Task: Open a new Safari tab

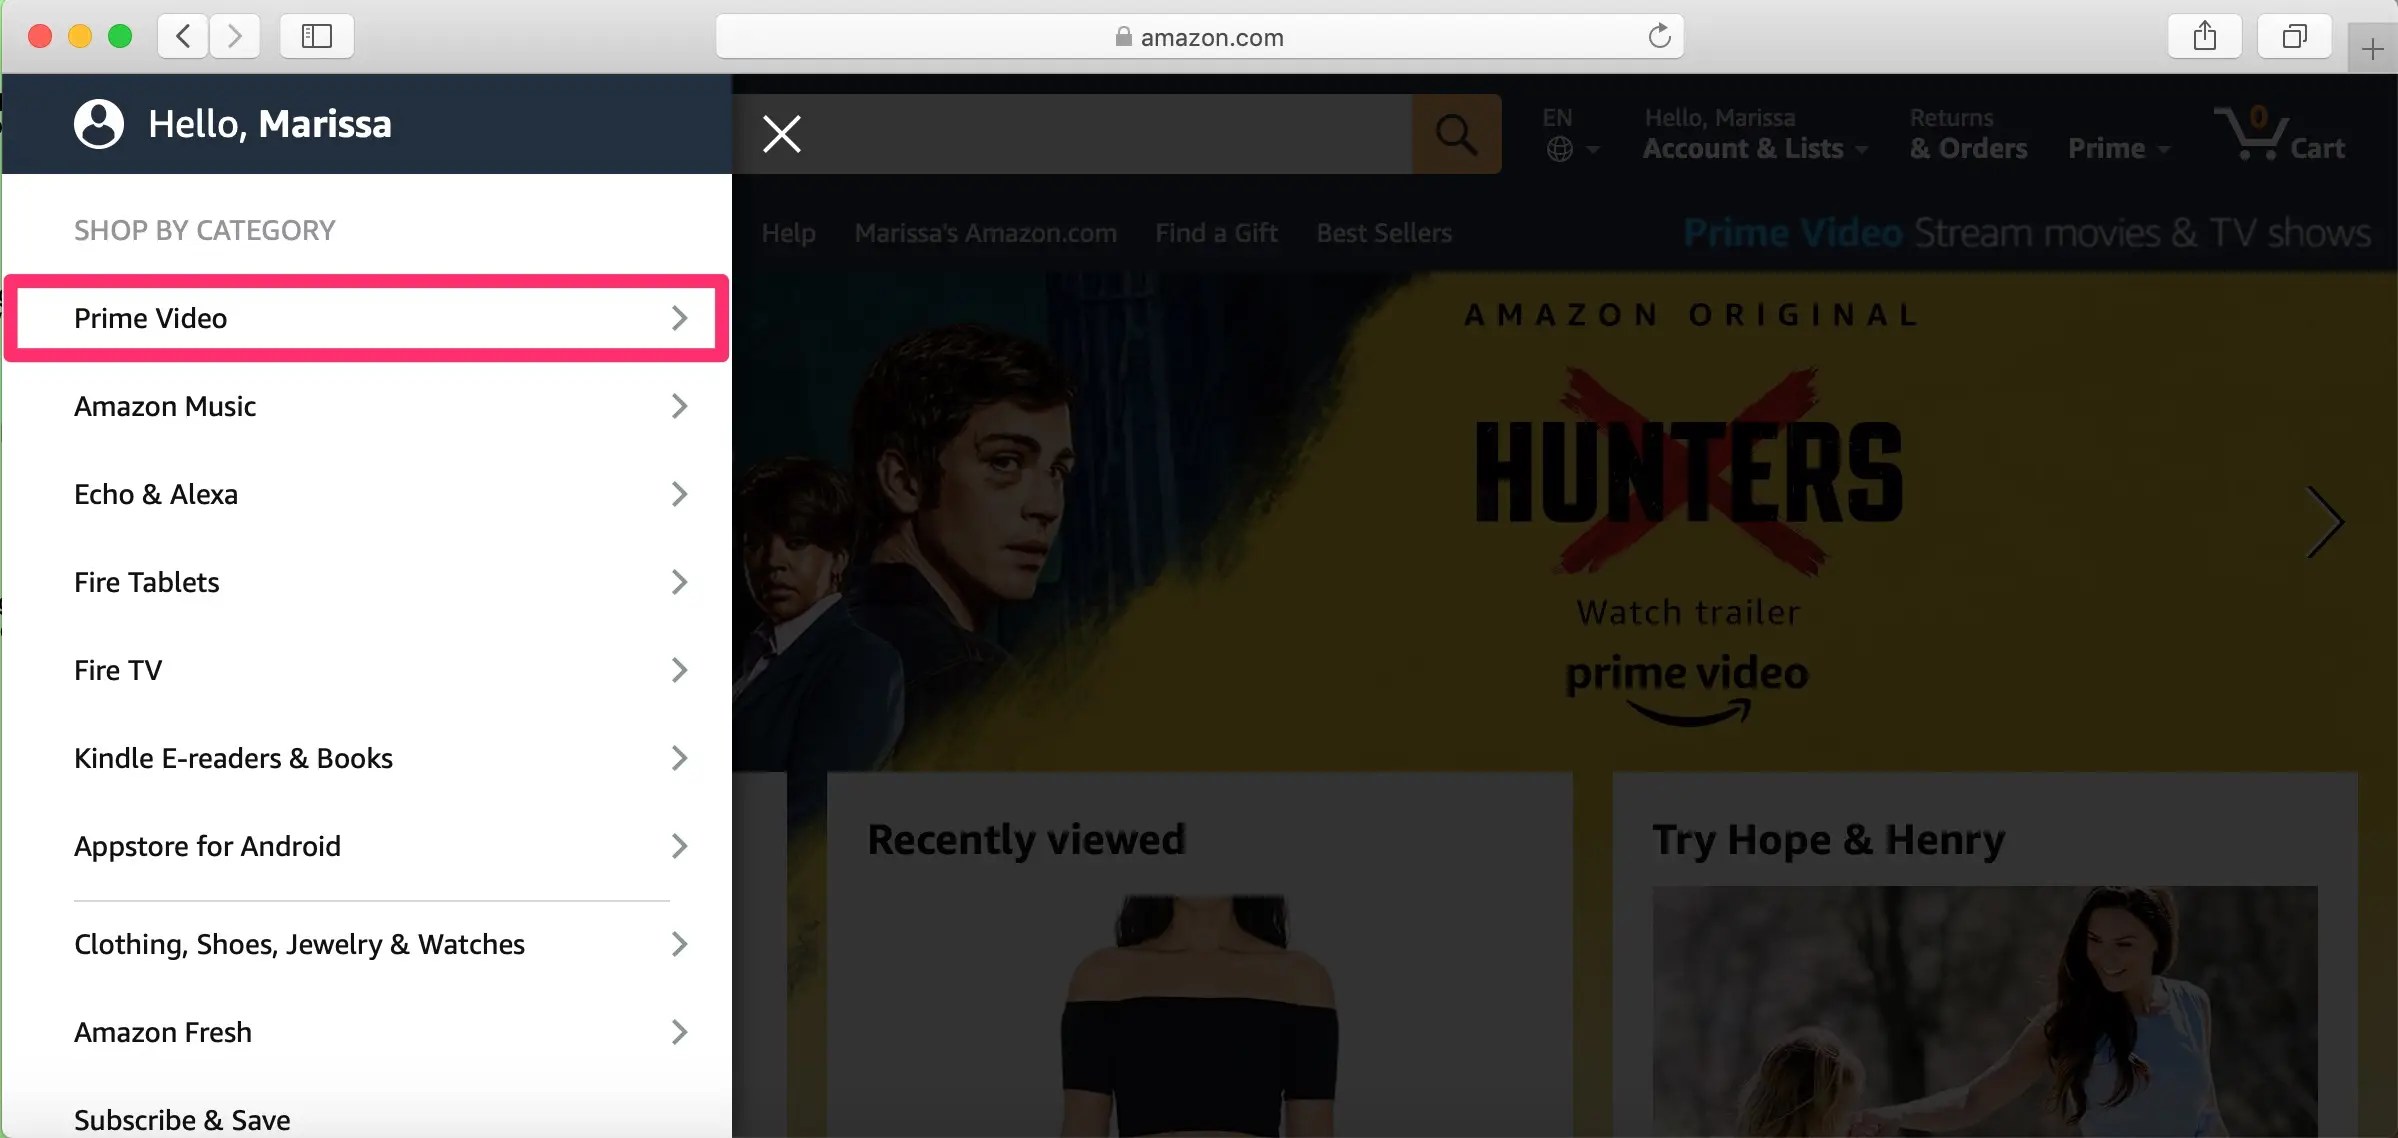Action: [x=2371, y=47]
